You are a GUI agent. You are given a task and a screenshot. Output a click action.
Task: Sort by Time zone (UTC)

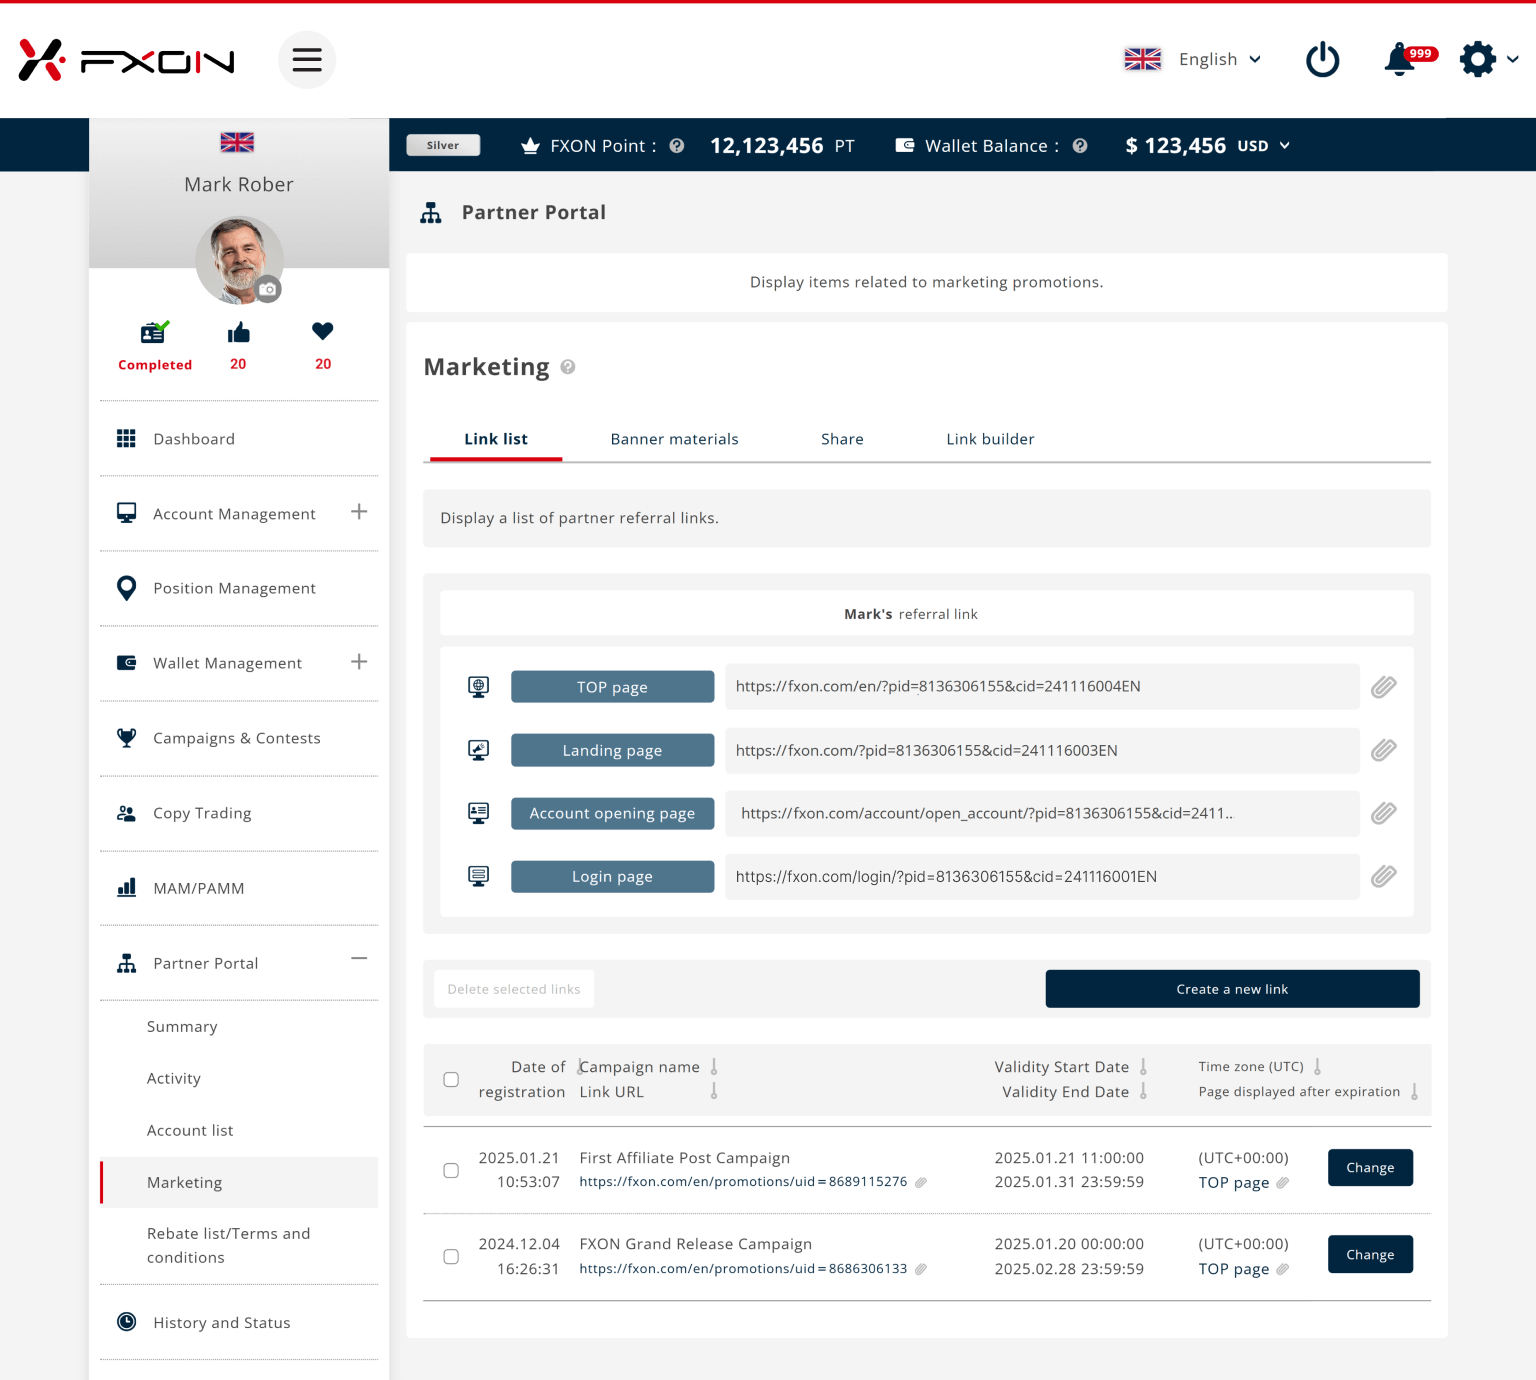(x=1317, y=1067)
